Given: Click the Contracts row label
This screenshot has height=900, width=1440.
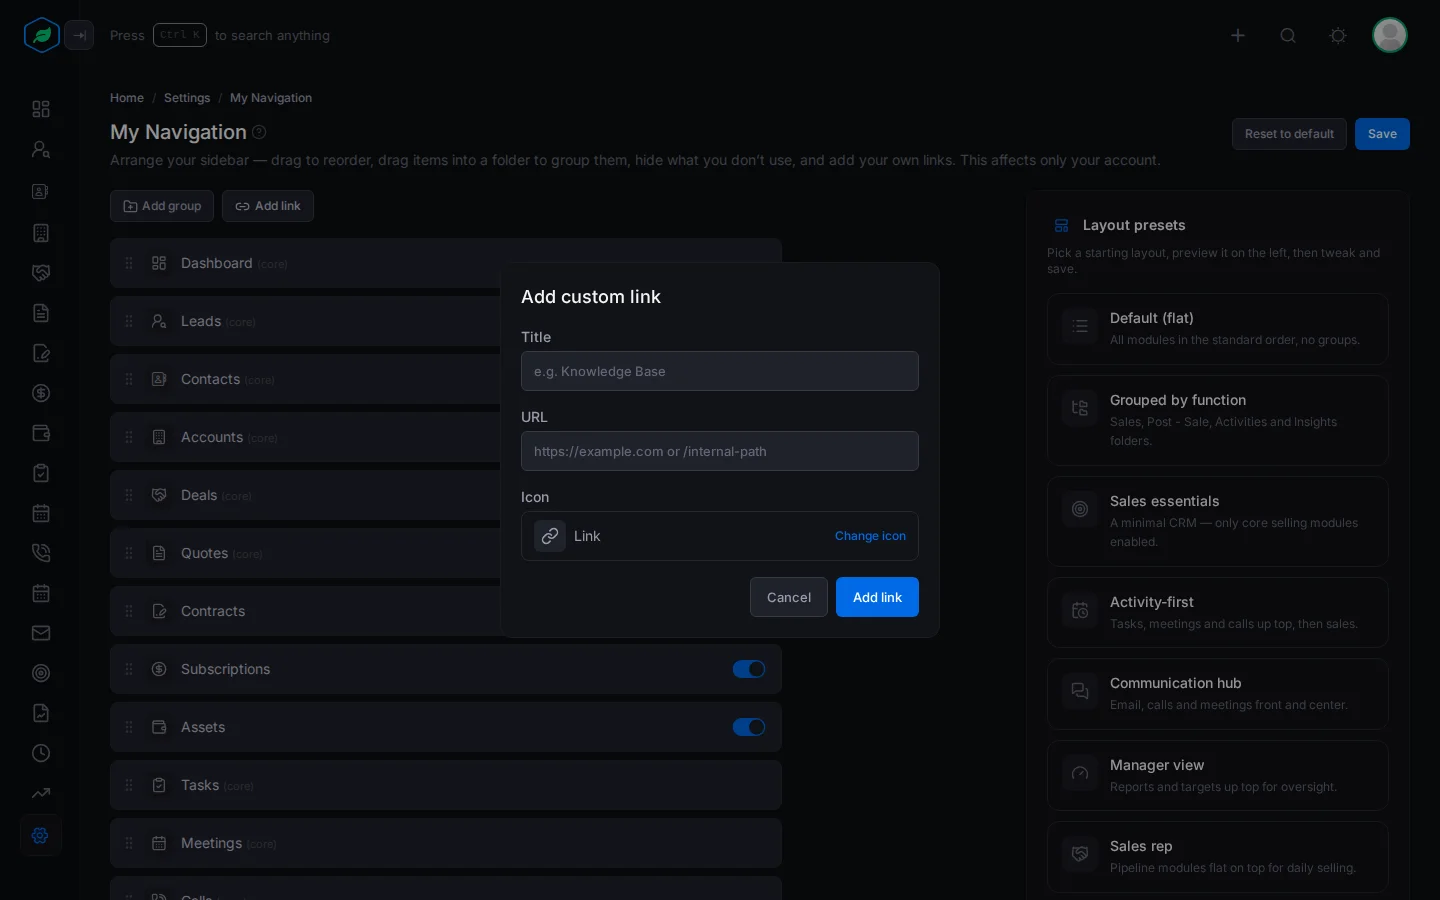Looking at the screenshot, I should click(x=213, y=611).
